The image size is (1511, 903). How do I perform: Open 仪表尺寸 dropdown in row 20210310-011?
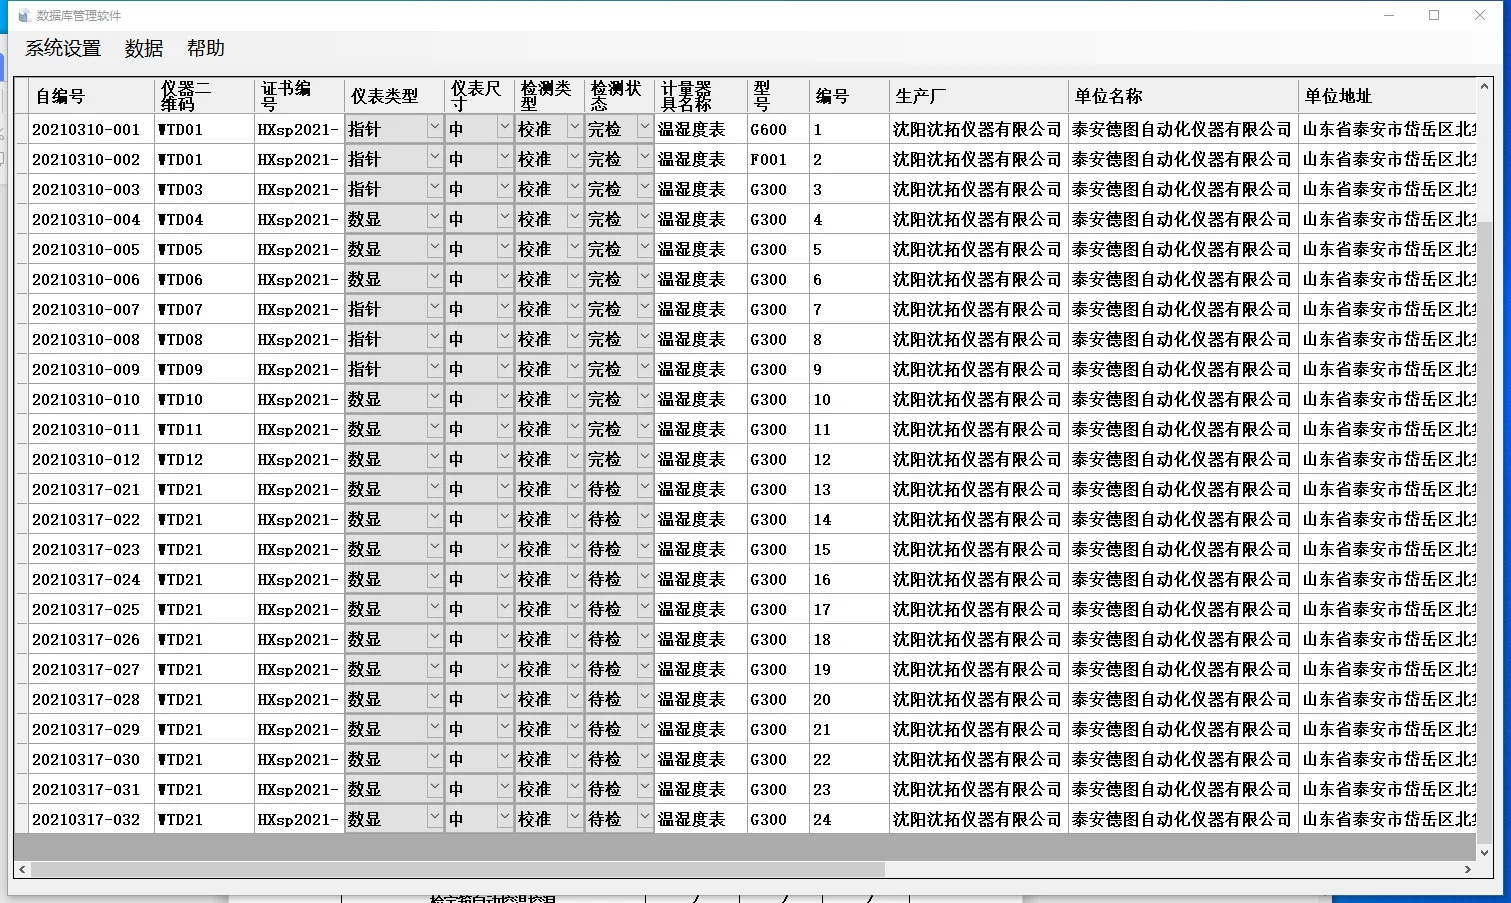coord(505,428)
